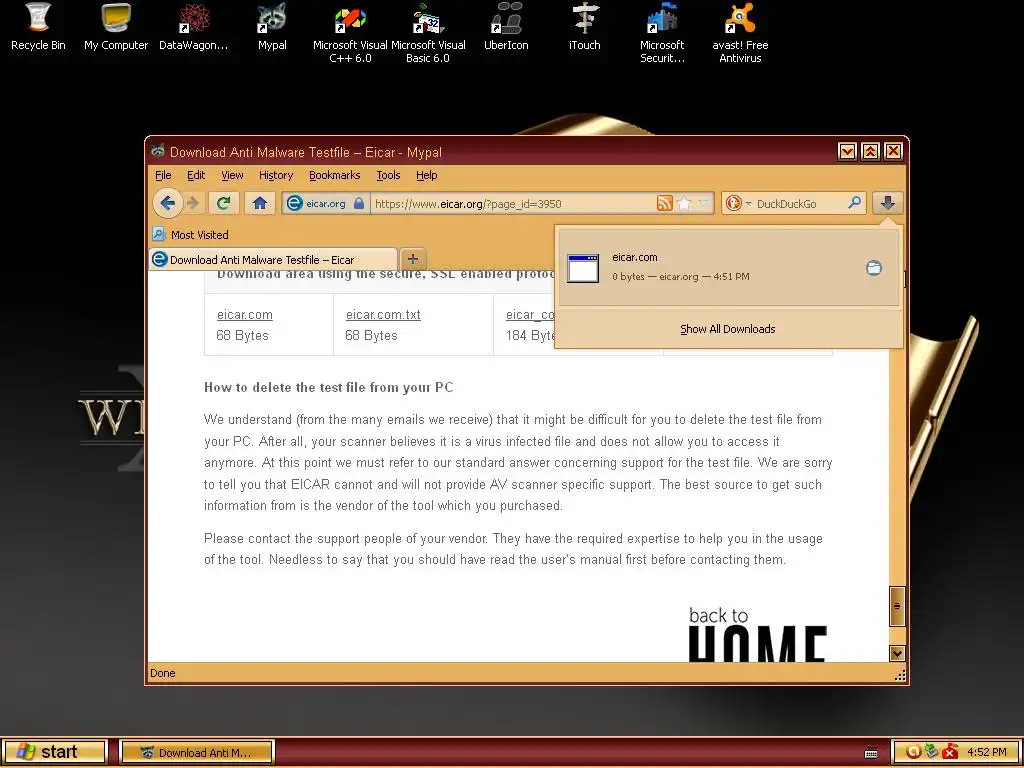Open the bookmarks dropdown arrow next to star
Viewport: 1024px width, 768px height.
(703, 203)
